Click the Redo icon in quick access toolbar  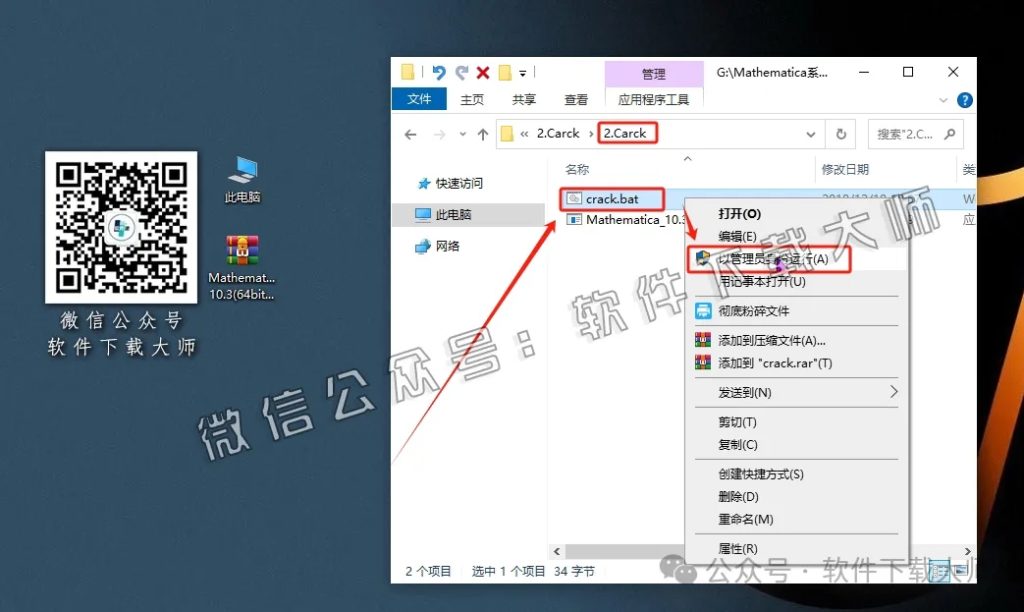(x=462, y=72)
